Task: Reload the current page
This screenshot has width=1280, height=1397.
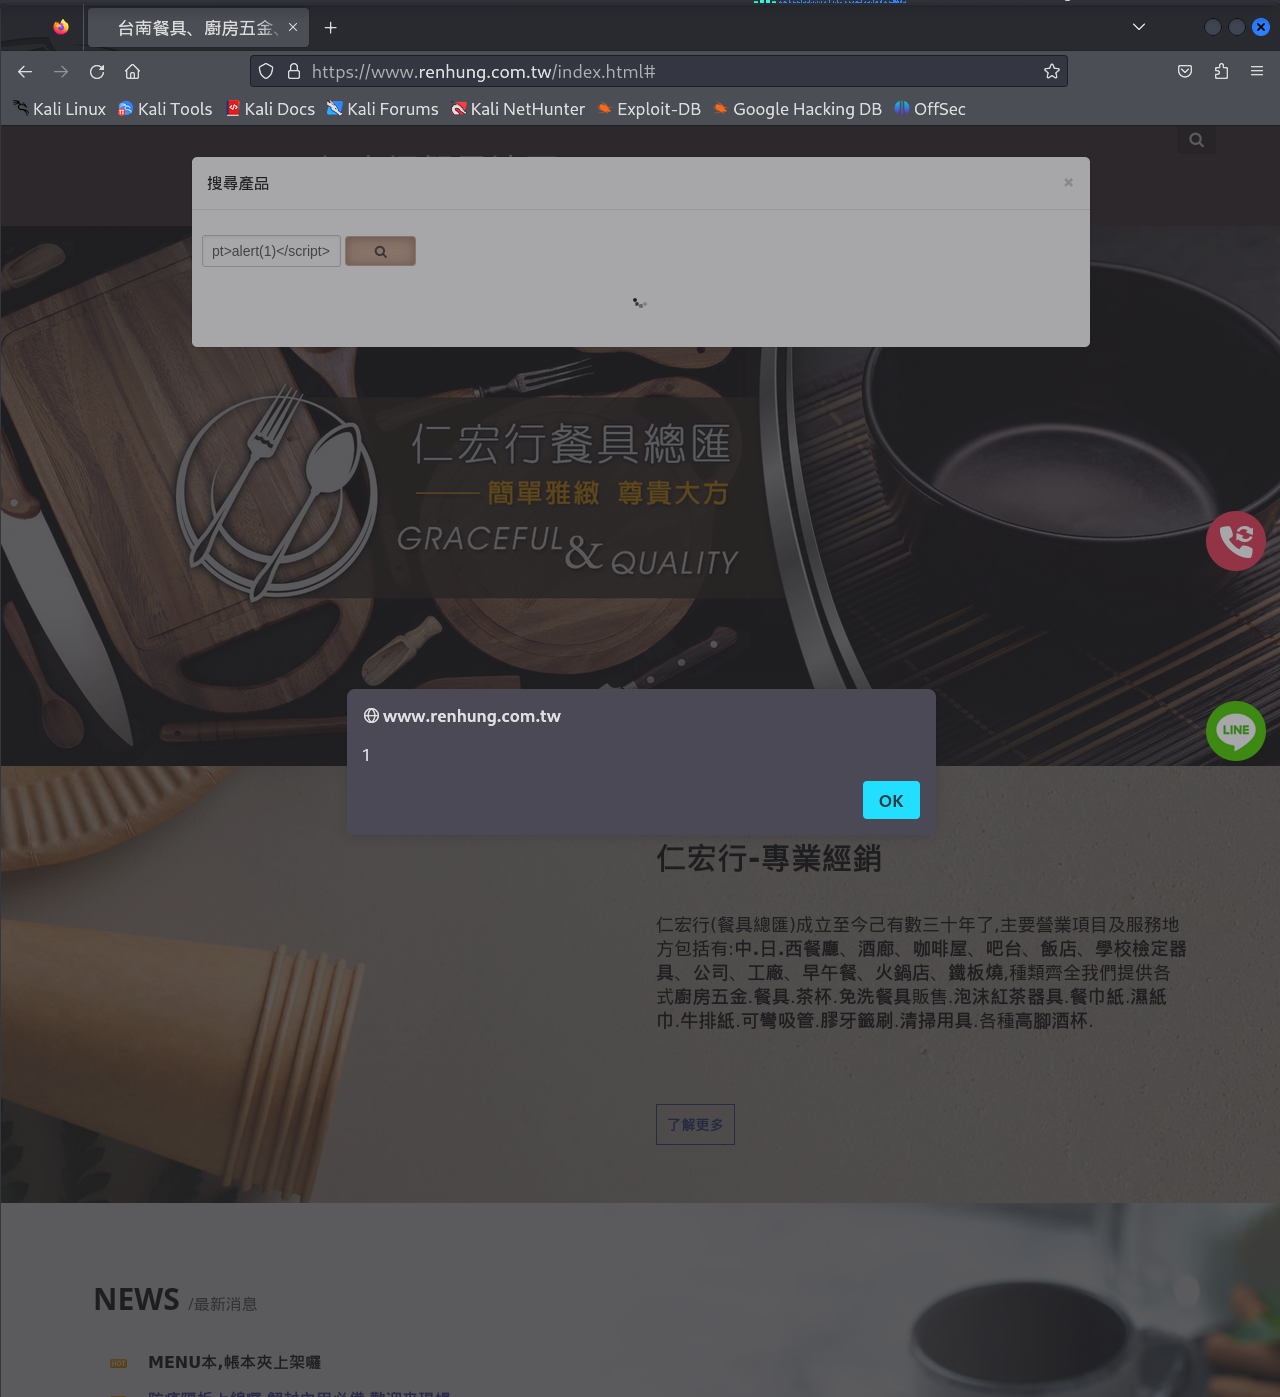Action: click(97, 71)
